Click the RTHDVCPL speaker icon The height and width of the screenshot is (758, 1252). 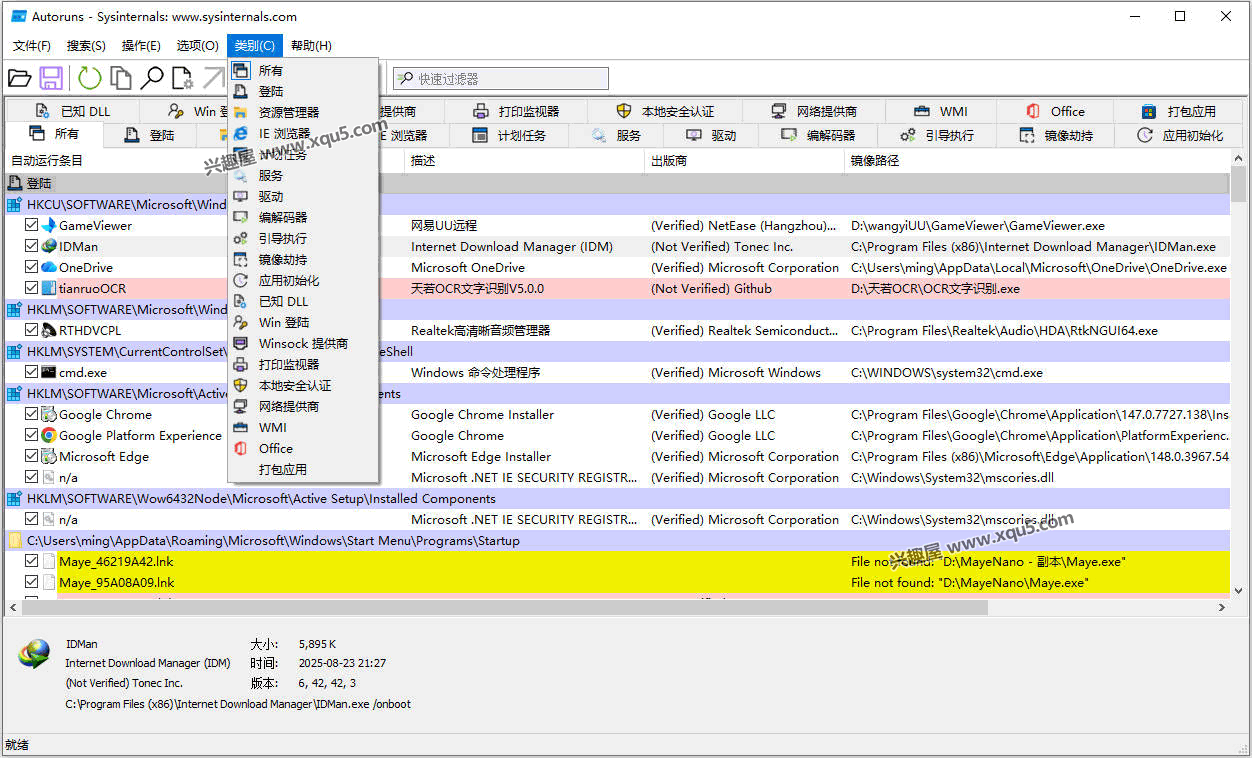pyautogui.click(x=48, y=331)
